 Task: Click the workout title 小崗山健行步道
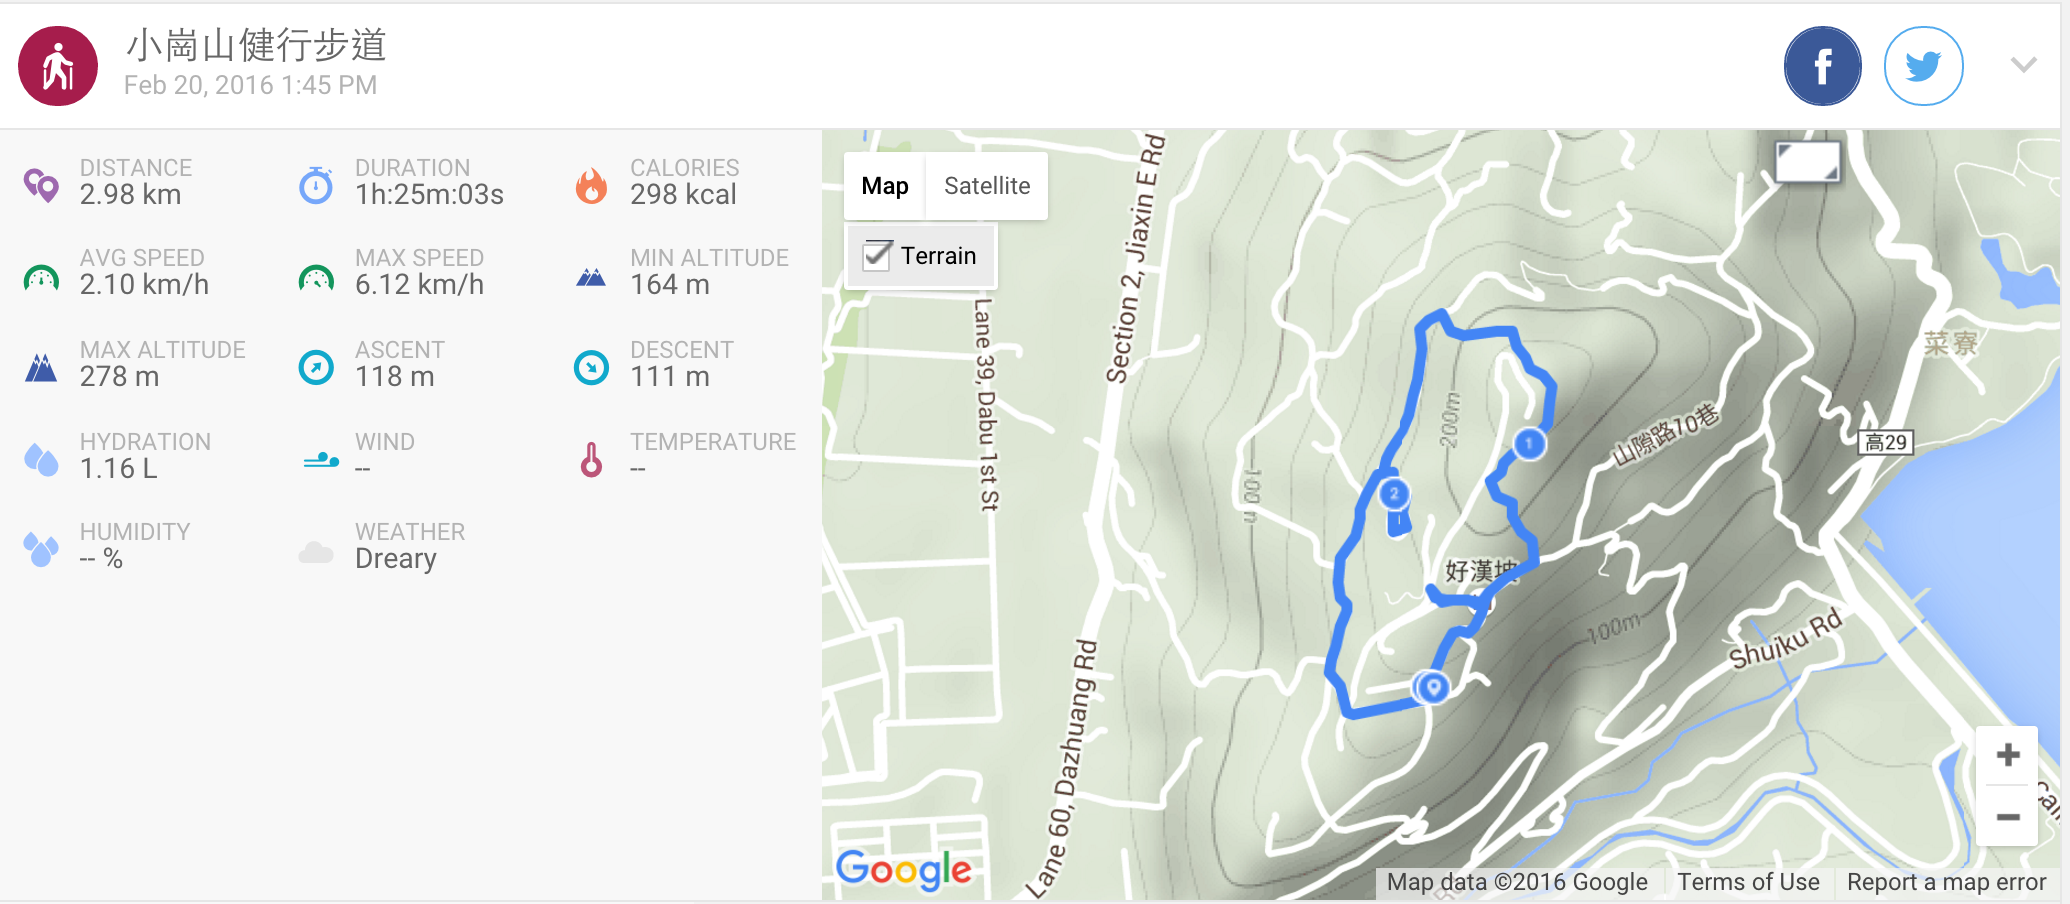256,45
